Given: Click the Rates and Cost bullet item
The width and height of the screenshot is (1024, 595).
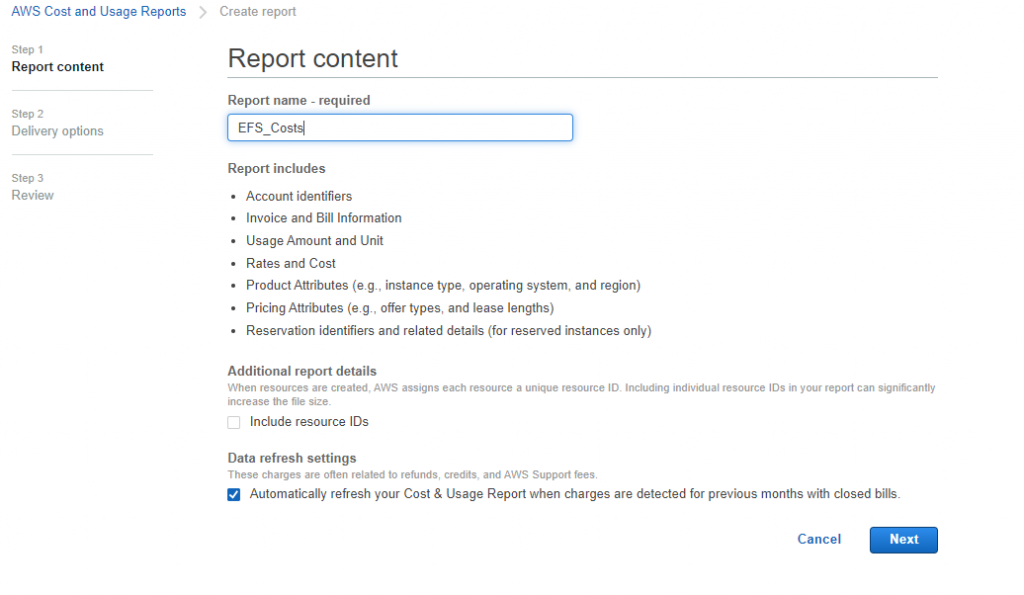Looking at the screenshot, I should click(291, 263).
